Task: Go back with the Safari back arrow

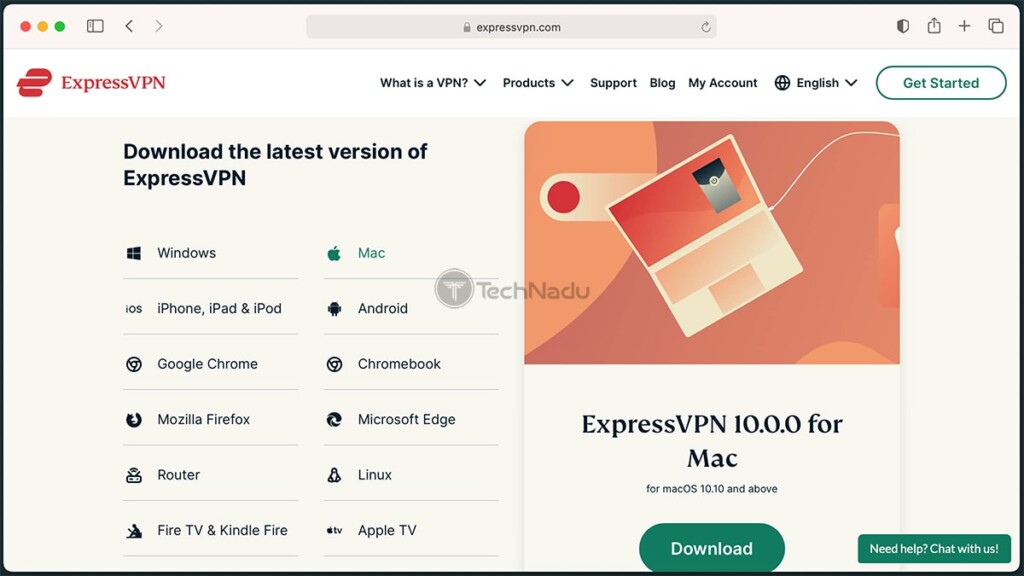Action: pyautogui.click(x=129, y=26)
